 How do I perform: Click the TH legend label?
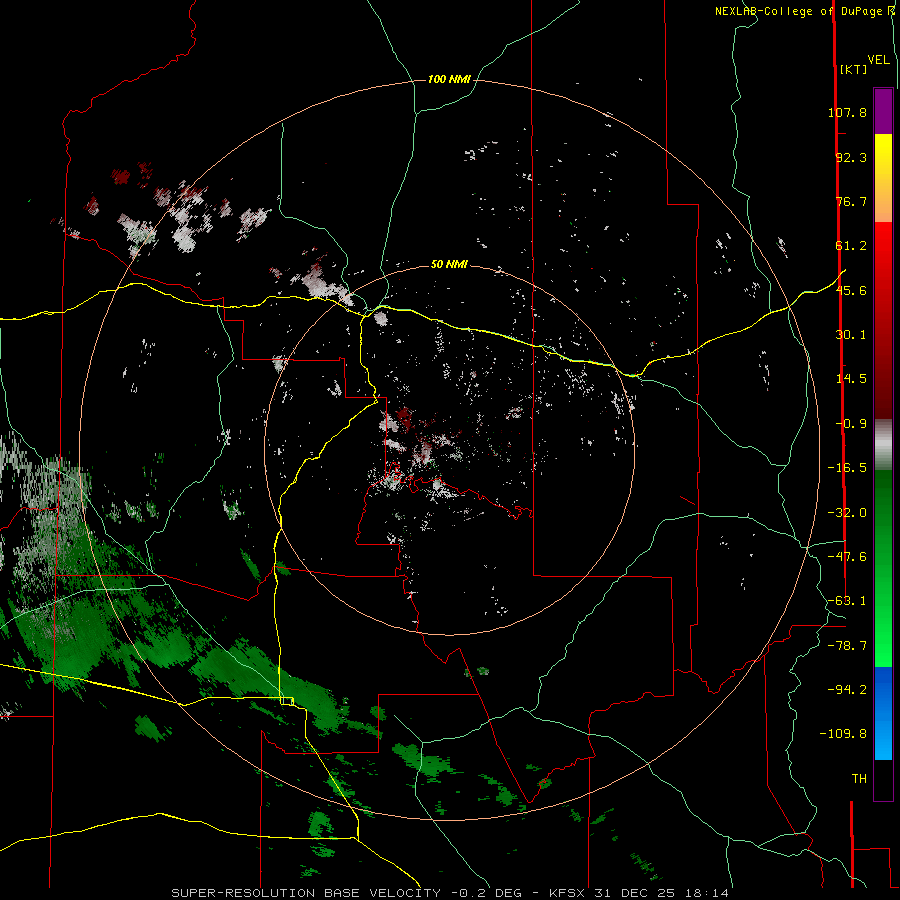[x=859, y=779]
